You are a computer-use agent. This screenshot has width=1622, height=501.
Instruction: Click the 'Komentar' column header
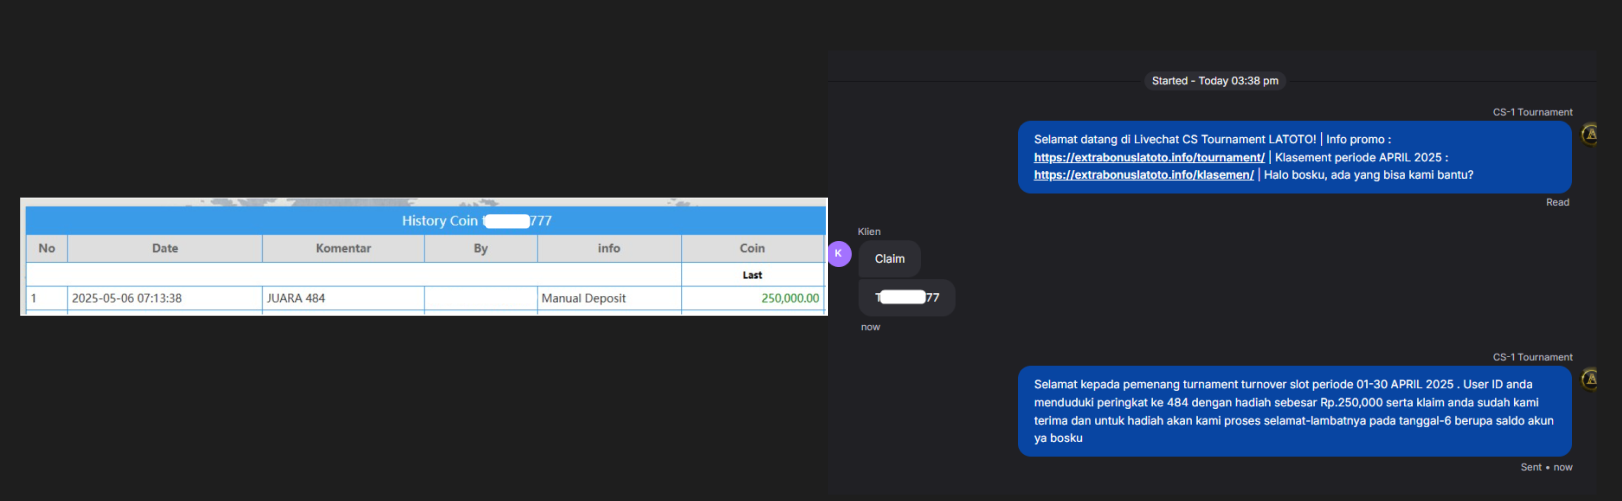pyautogui.click(x=343, y=248)
